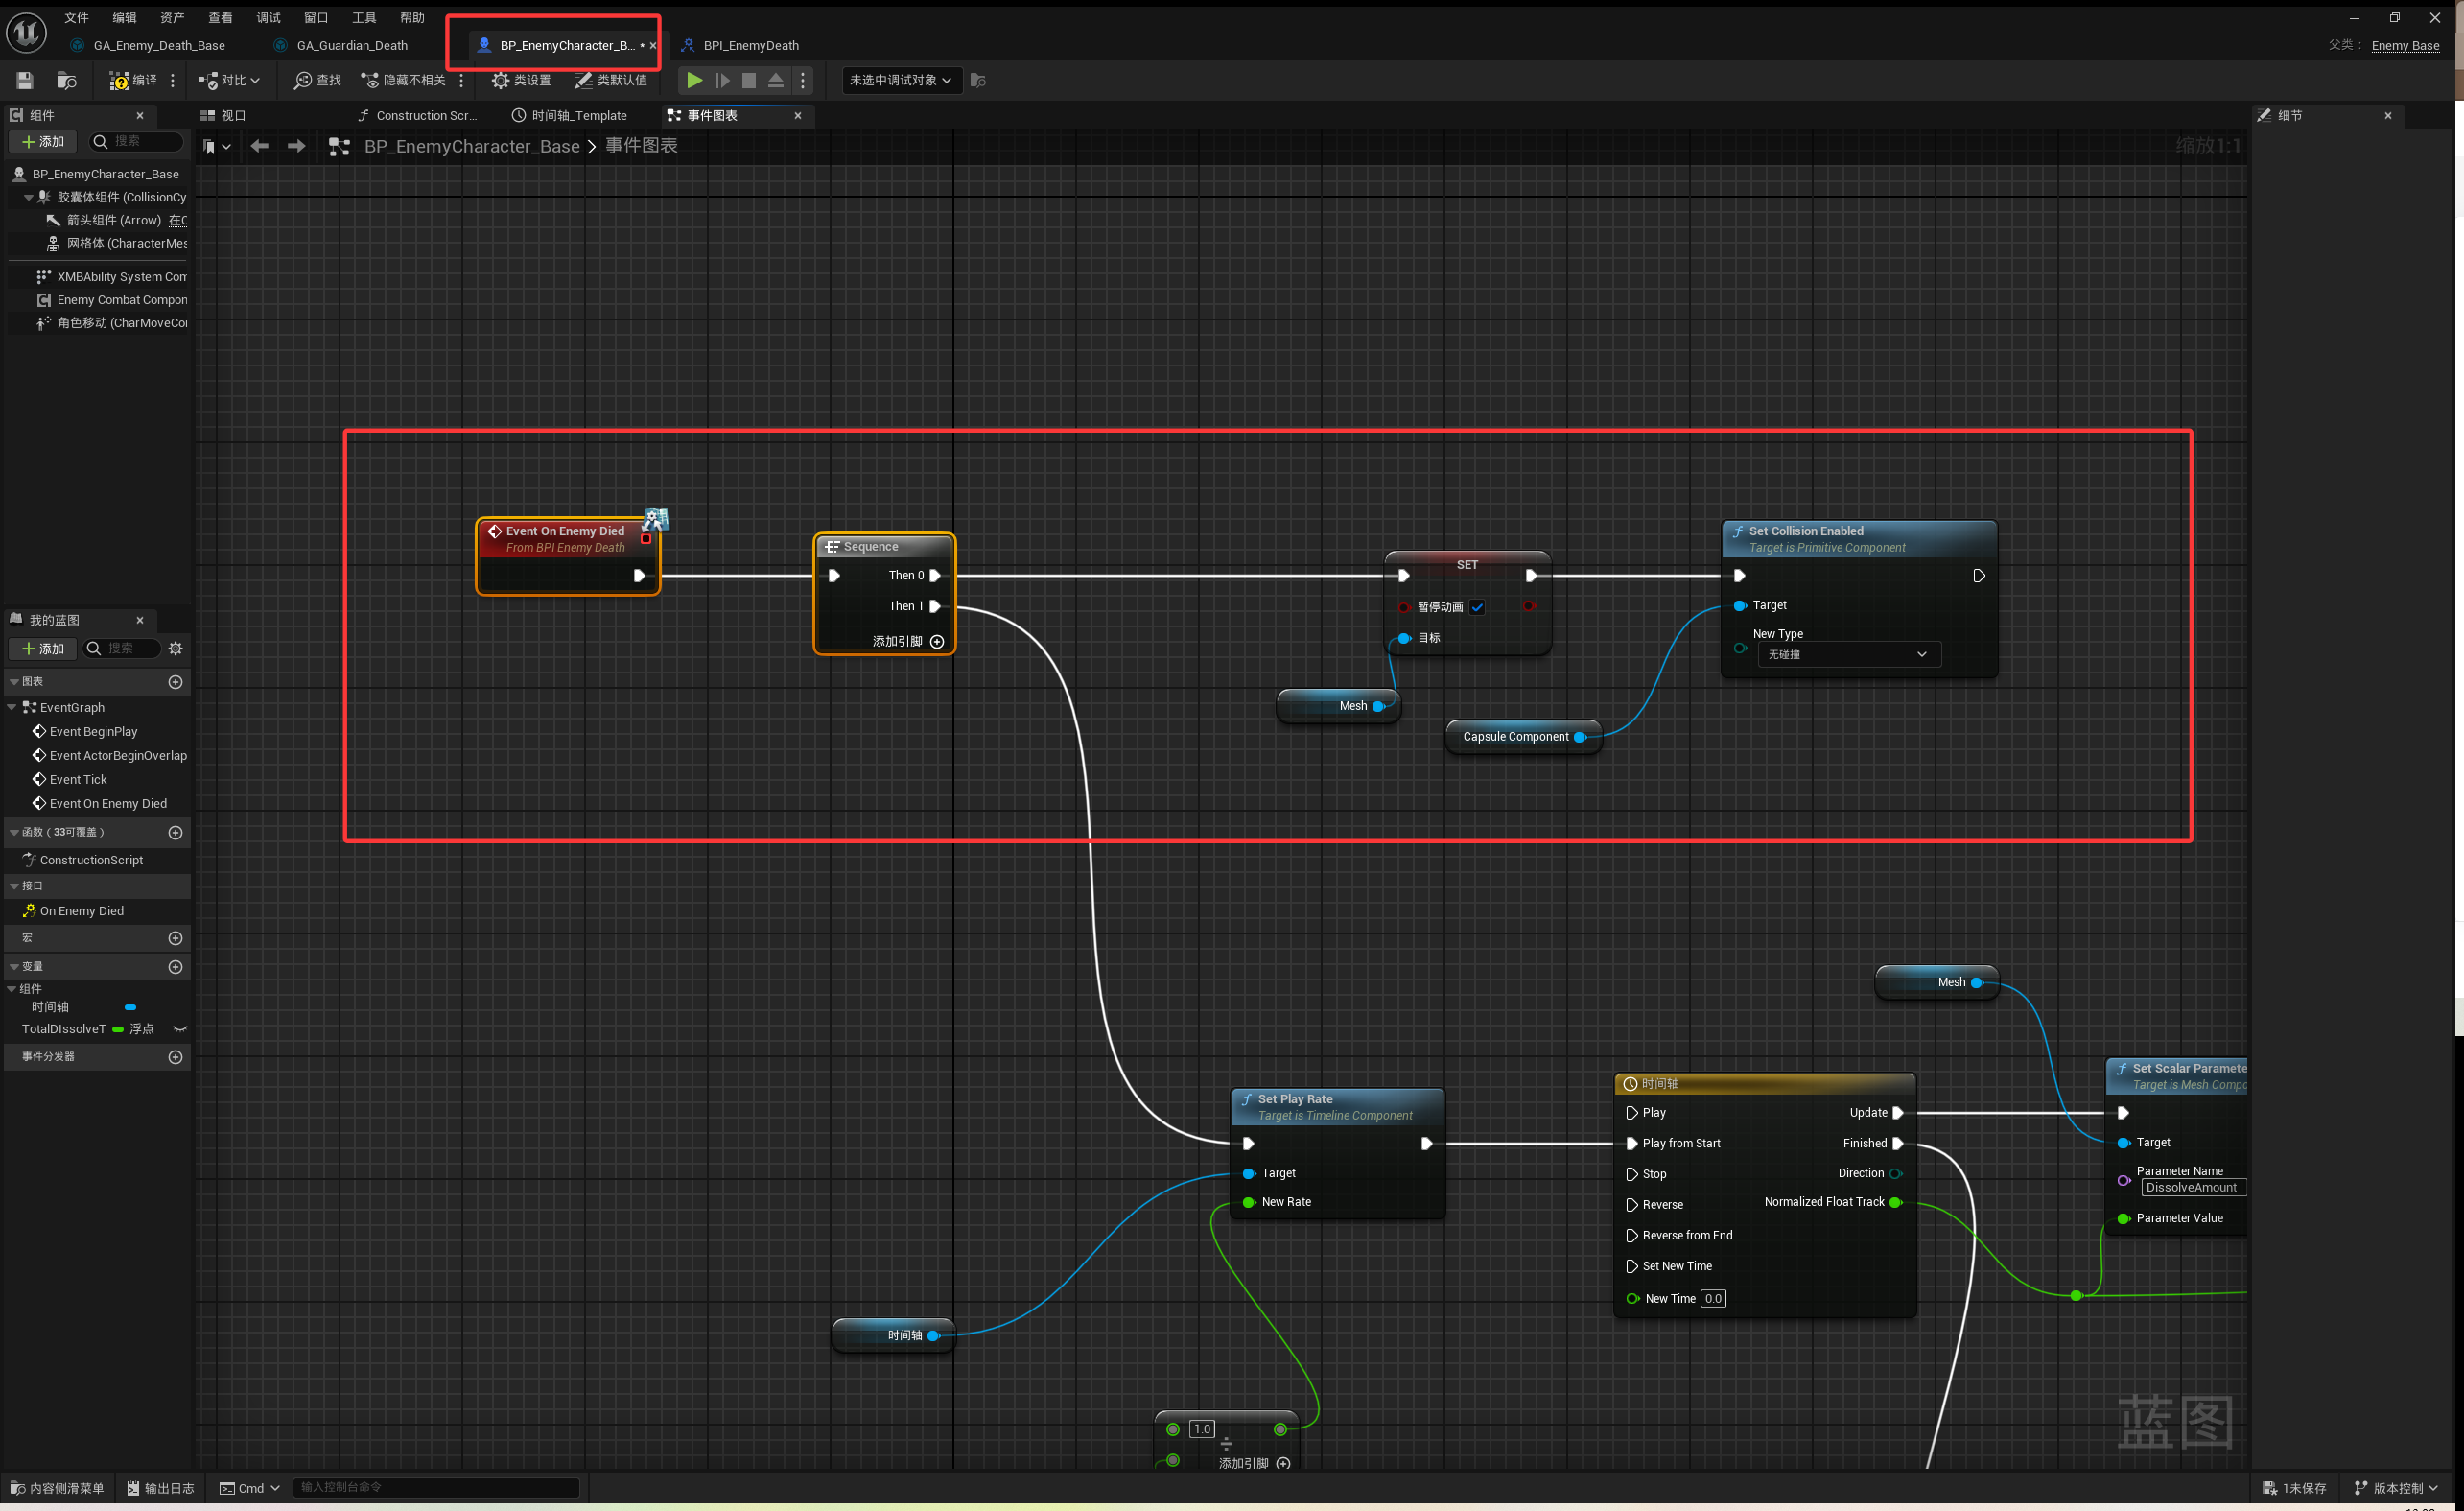
Task: Click the Enemy Base parent class link
Action: click(x=2404, y=45)
